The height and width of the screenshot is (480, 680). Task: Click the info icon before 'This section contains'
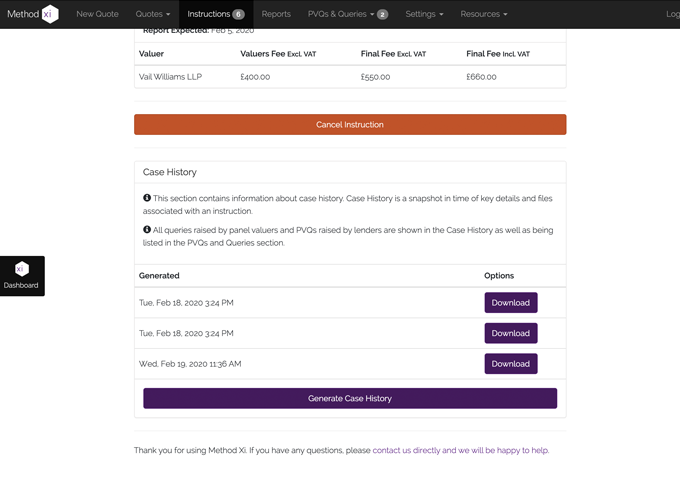point(147,198)
